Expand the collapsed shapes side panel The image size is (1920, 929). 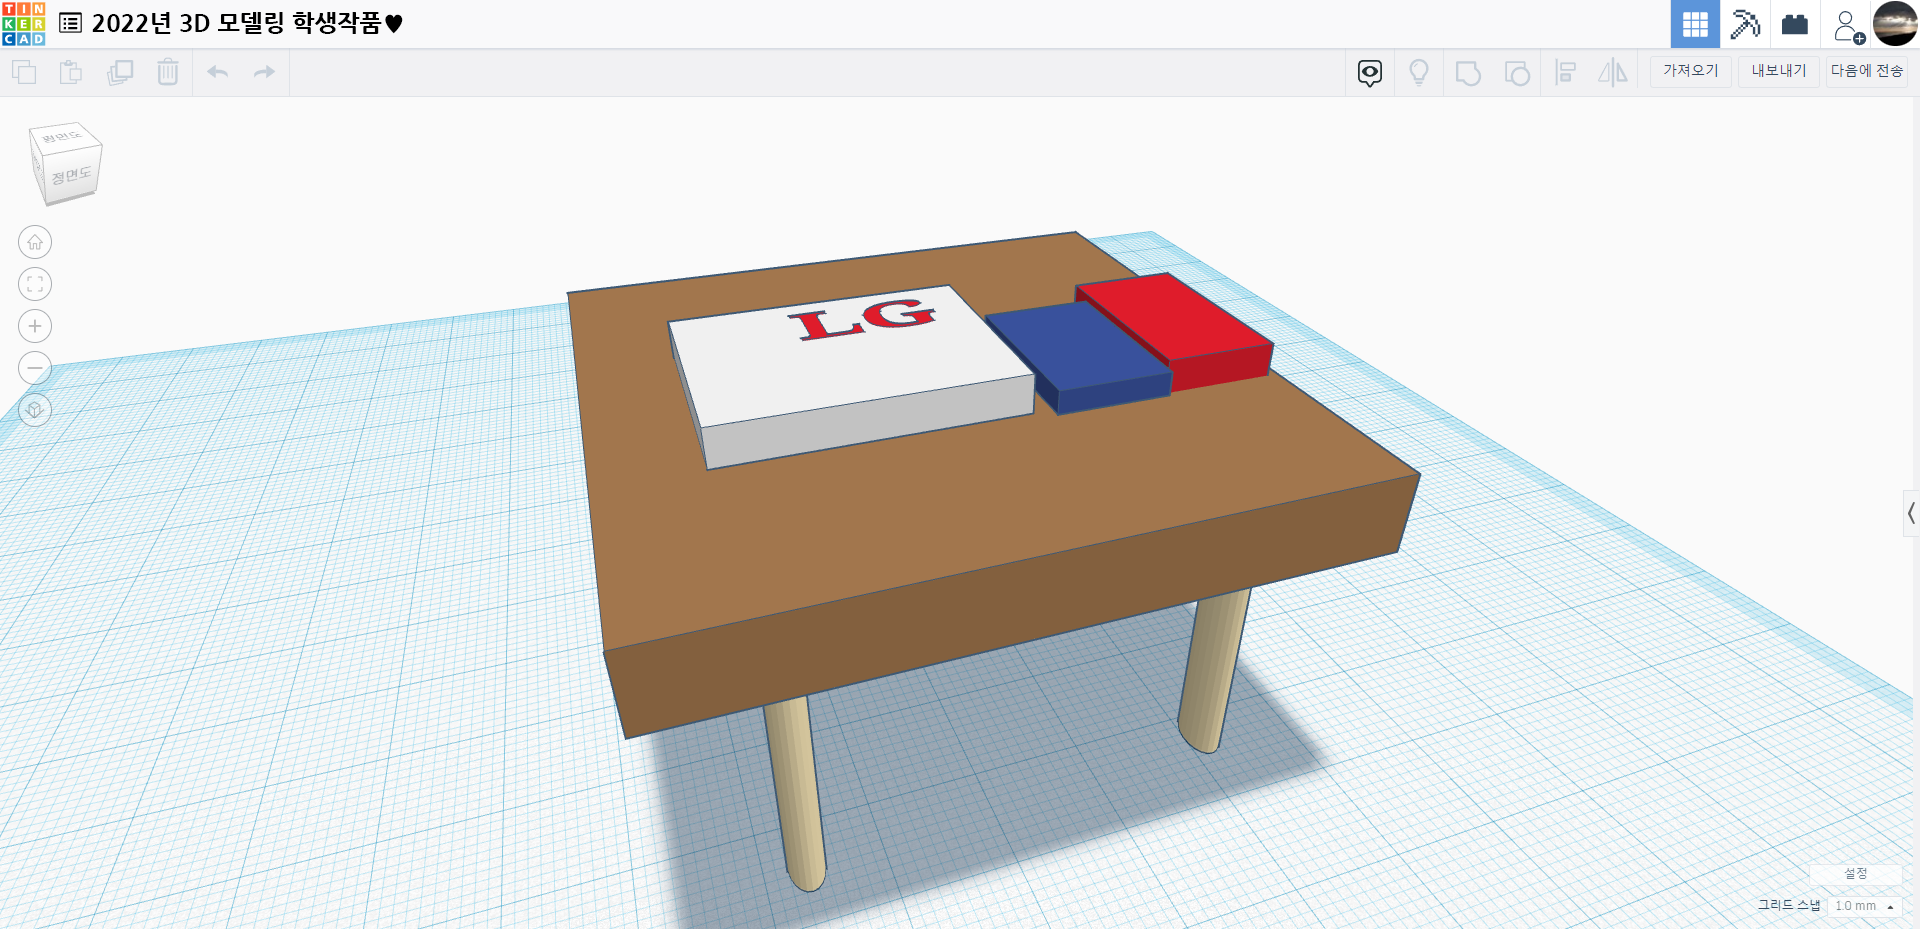[x=1911, y=514]
